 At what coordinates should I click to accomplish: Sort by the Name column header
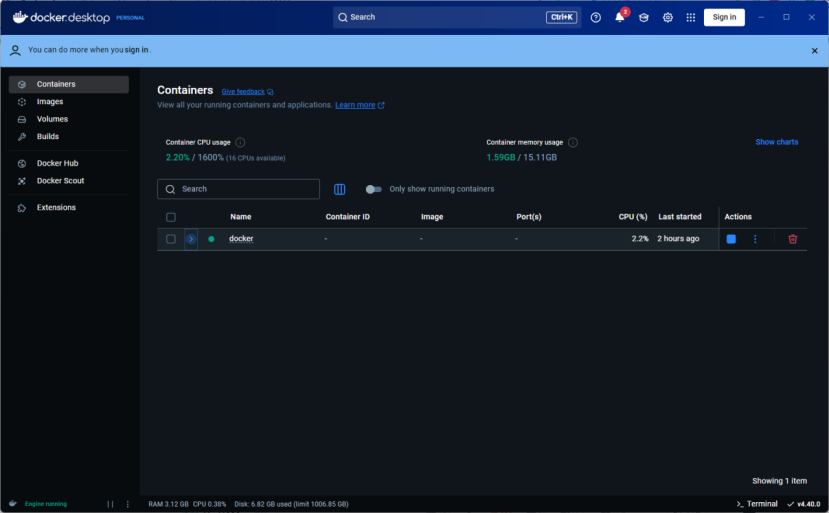(241, 217)
